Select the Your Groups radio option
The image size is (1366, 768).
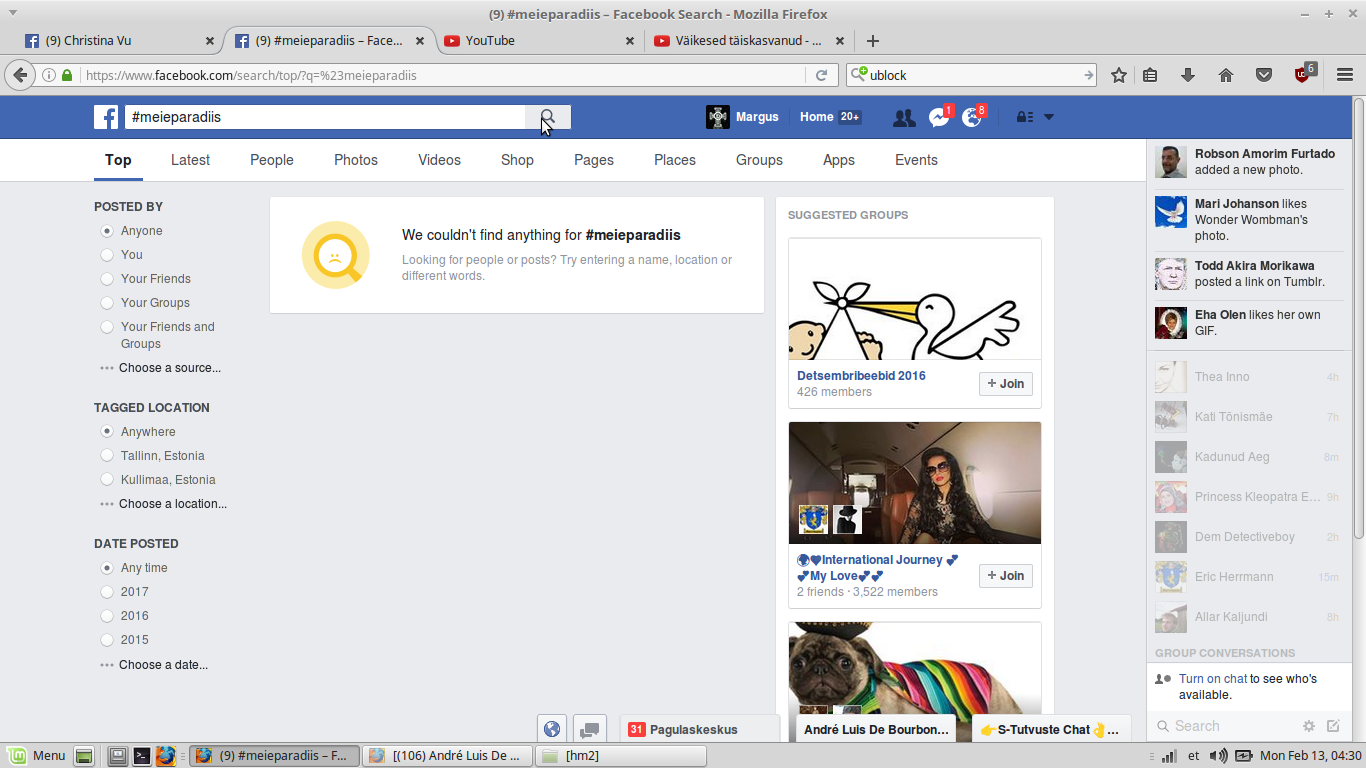[x=107, y=303]
